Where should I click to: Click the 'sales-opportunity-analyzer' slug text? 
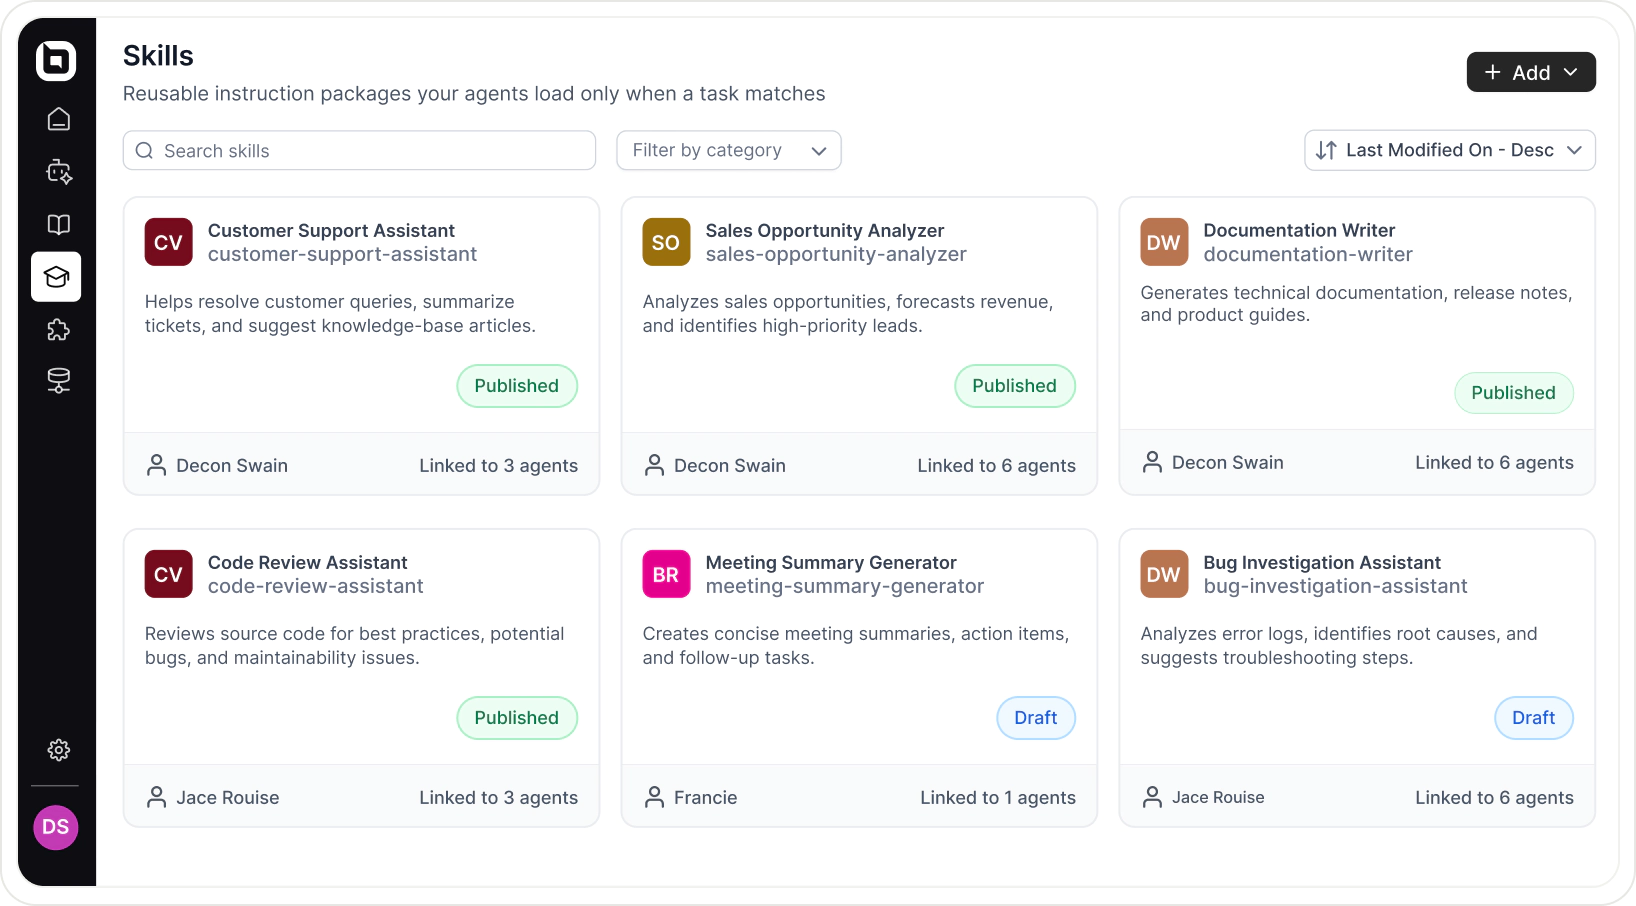(836, 255)
